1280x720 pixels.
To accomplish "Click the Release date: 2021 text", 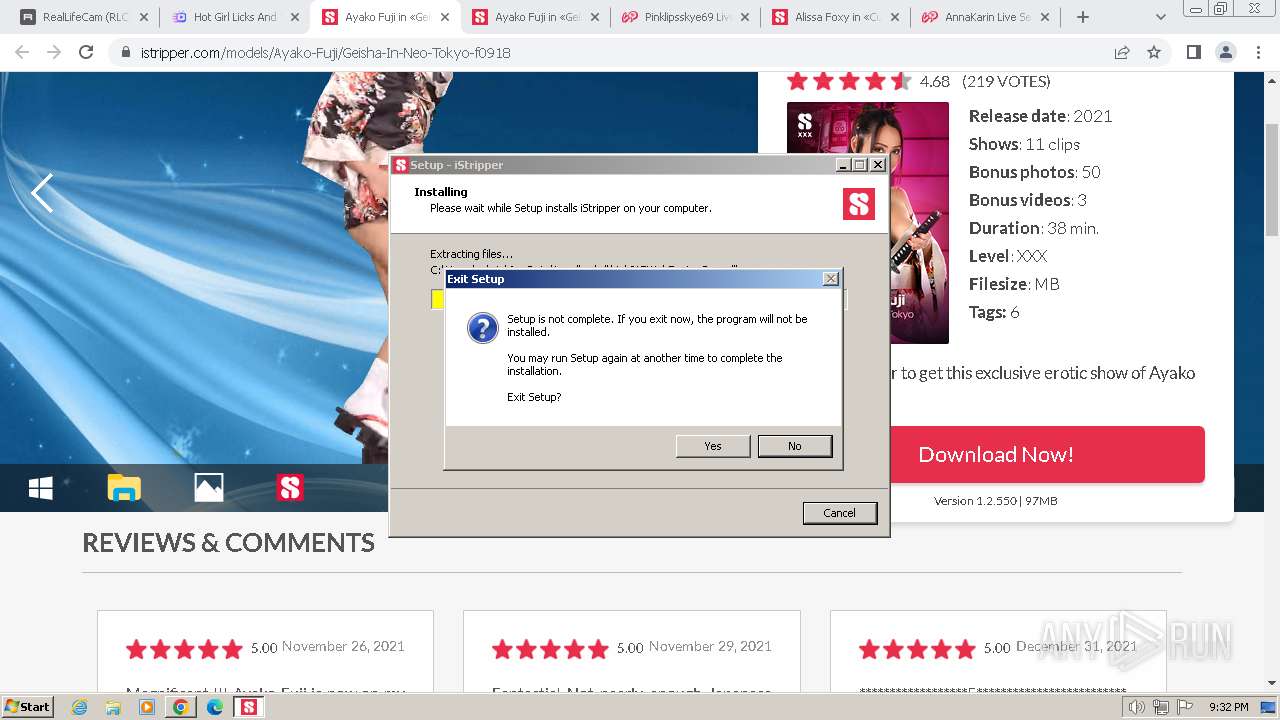I will pos(1040,116).
